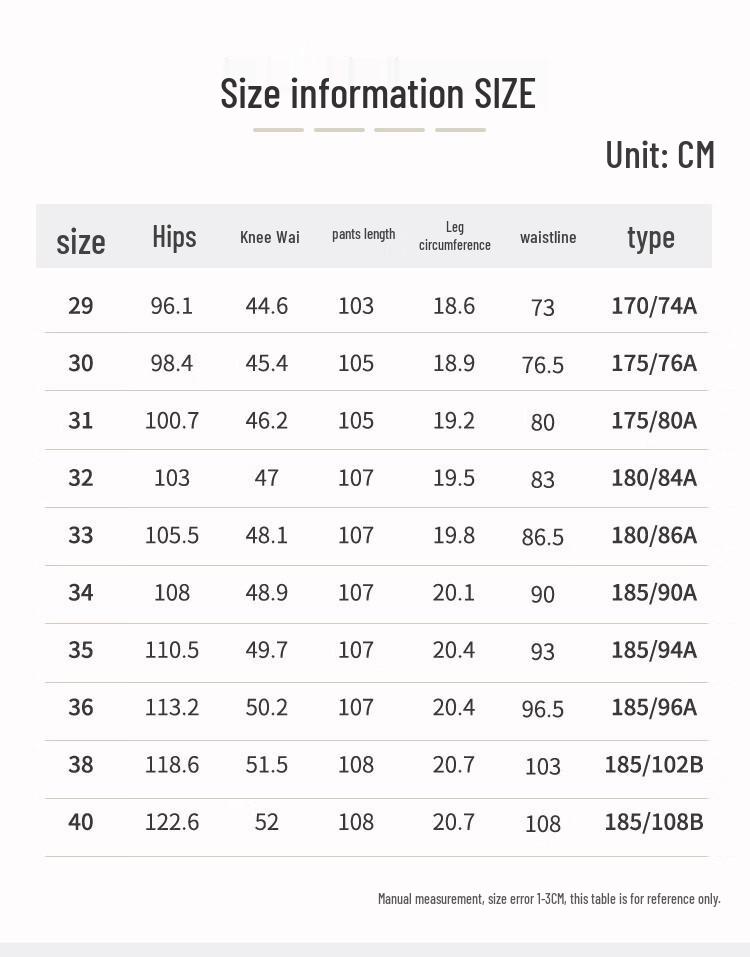The width and height of the screenshot is (750, 957).
Task: Click the "type" column header
Action: tap(651, 237)
